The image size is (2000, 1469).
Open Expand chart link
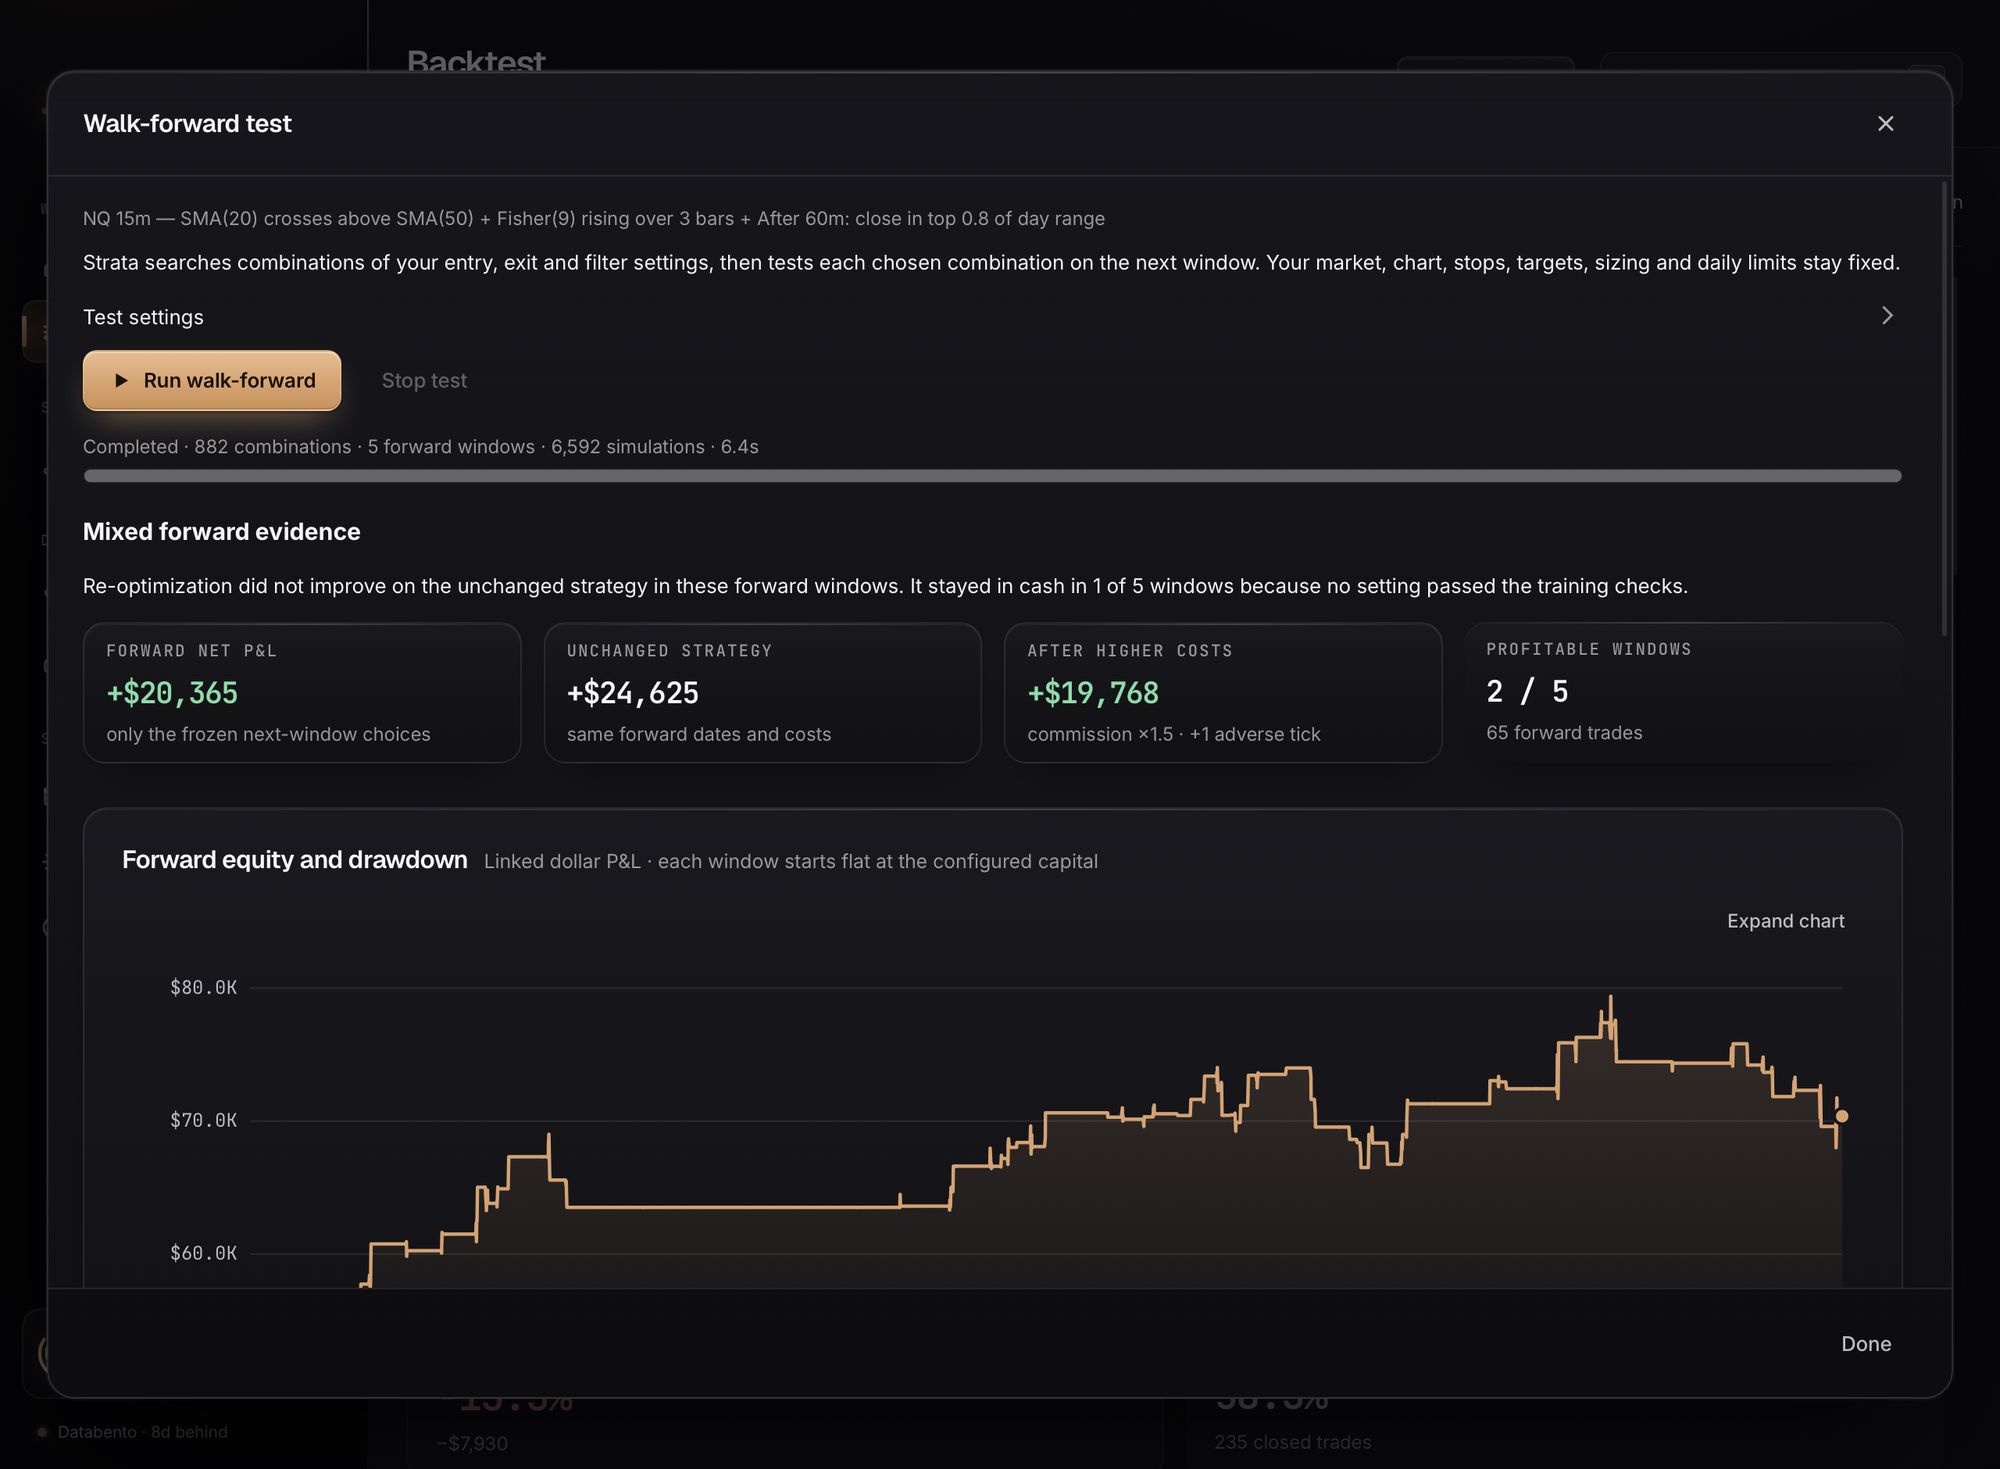pos(1785,921)
